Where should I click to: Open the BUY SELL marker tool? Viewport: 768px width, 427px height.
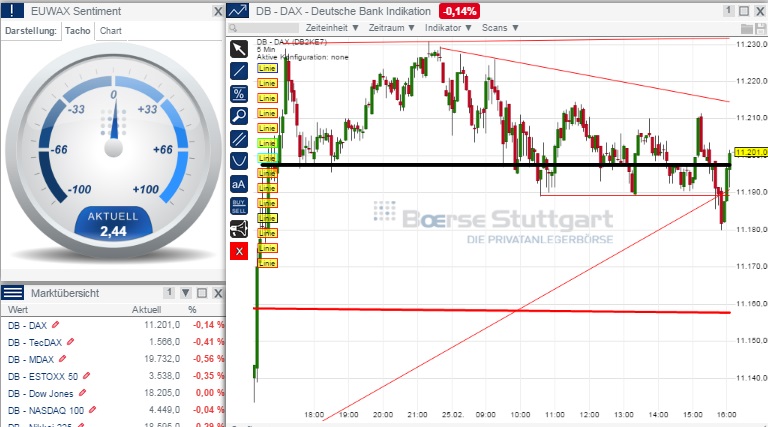coord(239,206)
